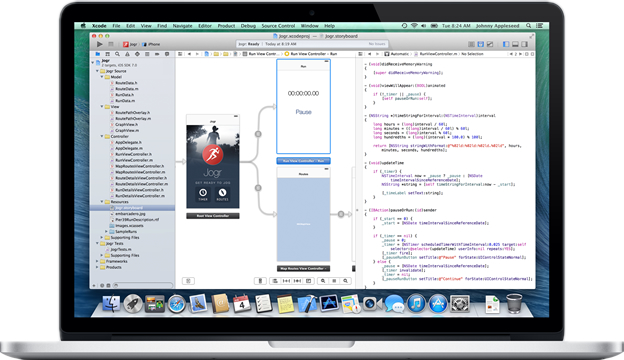Open the iPhone destination scheme dropdown
The width and height of the screenshot is (624, 360).
[x=151, y=44]
